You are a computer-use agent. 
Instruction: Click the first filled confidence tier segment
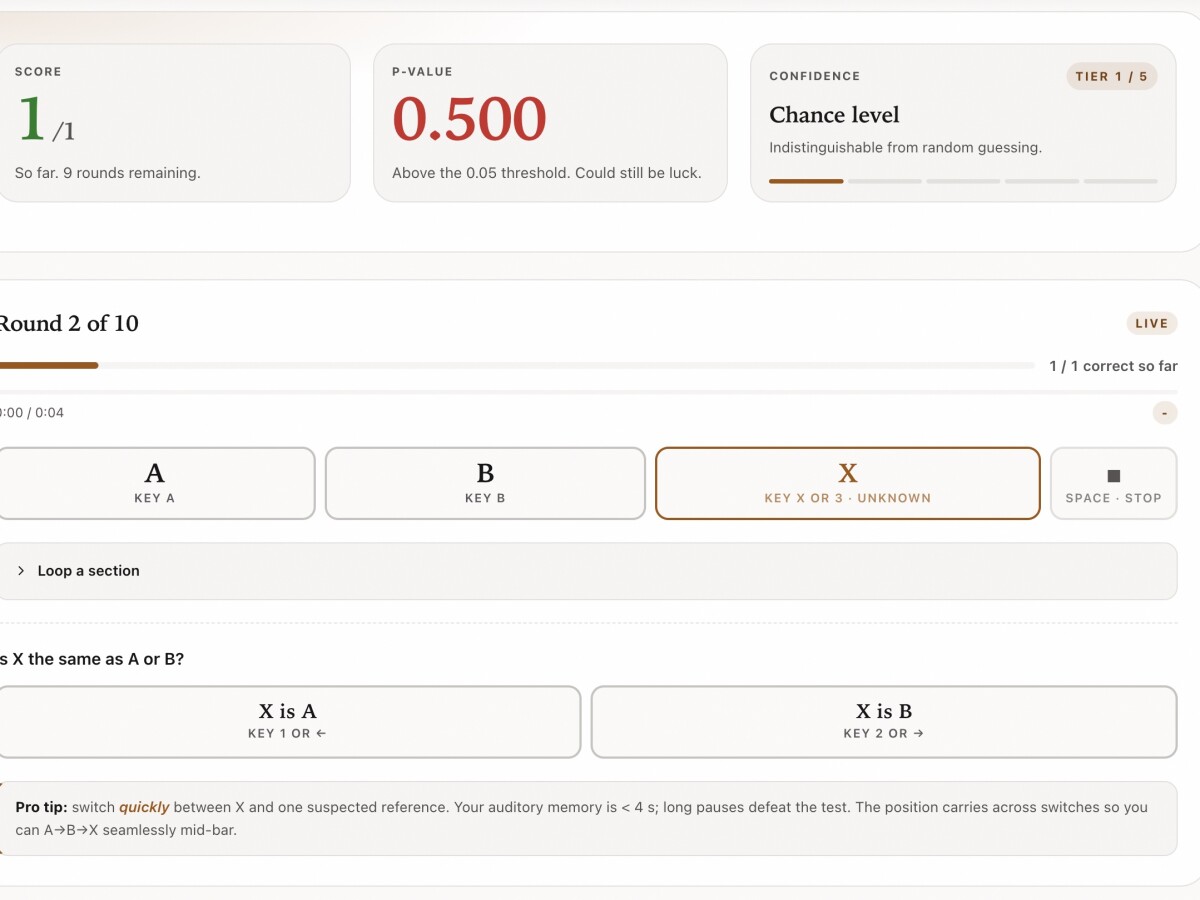click(806, 181)
